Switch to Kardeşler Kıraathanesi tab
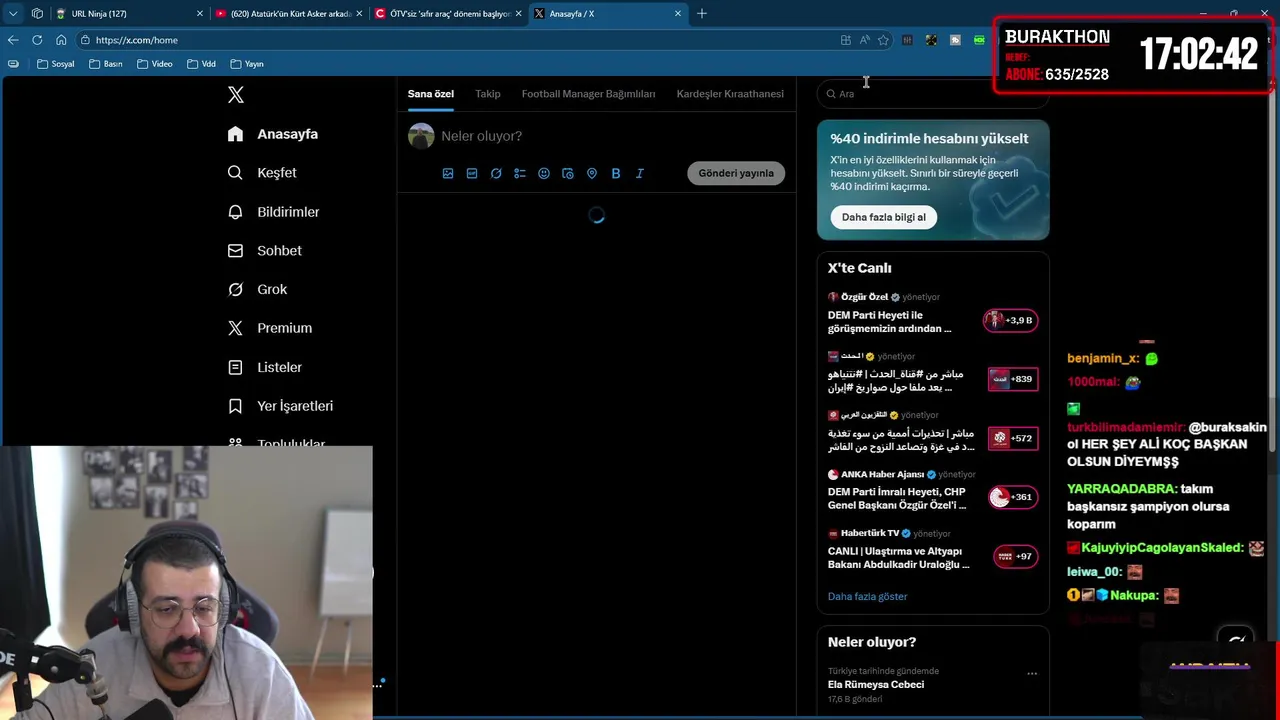1280x720 pixels. (x=730, y=94)
